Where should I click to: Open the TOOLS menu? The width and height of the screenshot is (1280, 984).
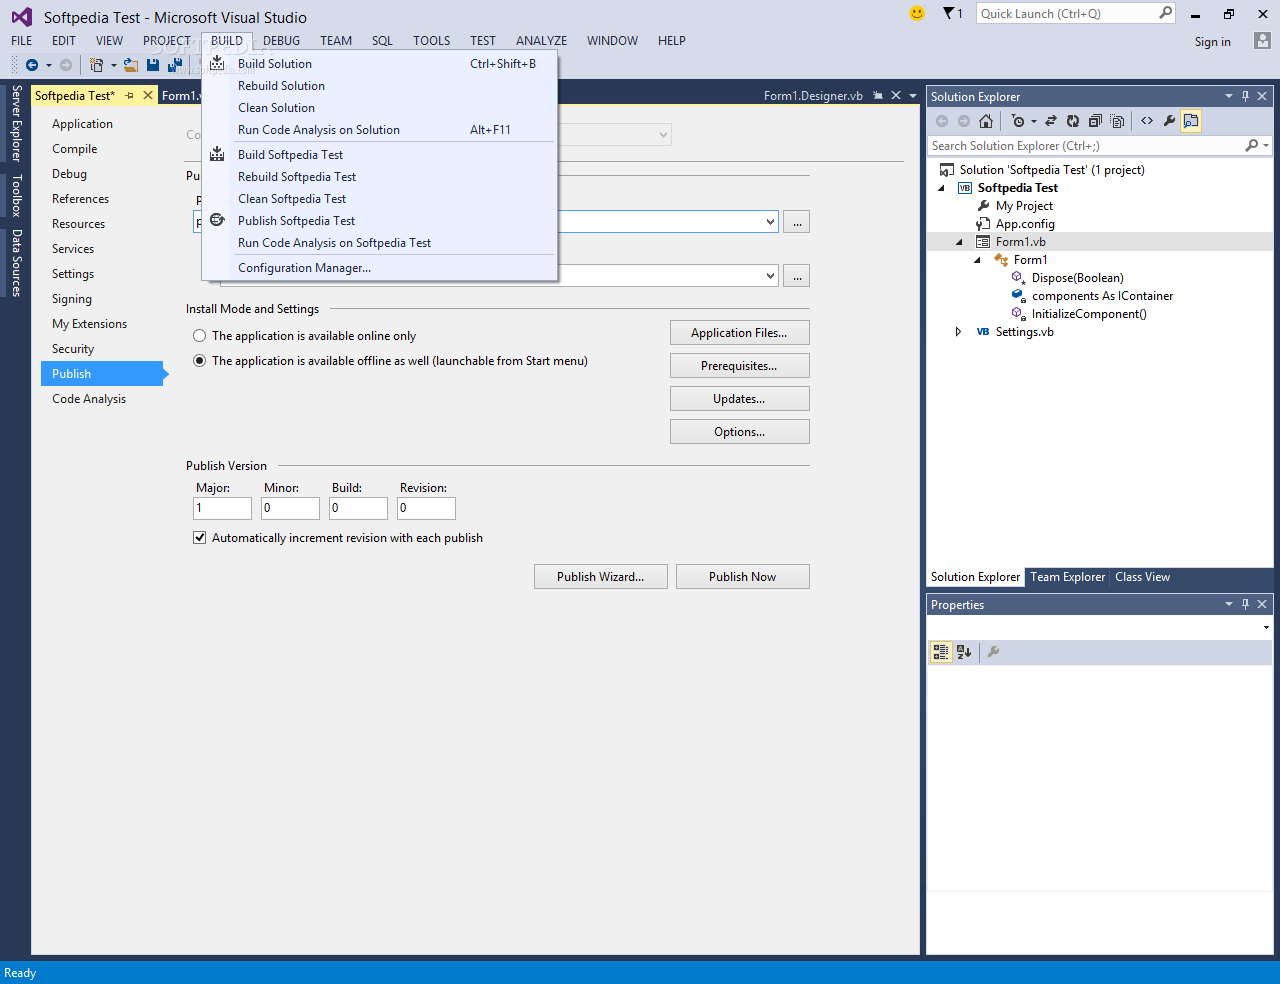tap(432, 41)
